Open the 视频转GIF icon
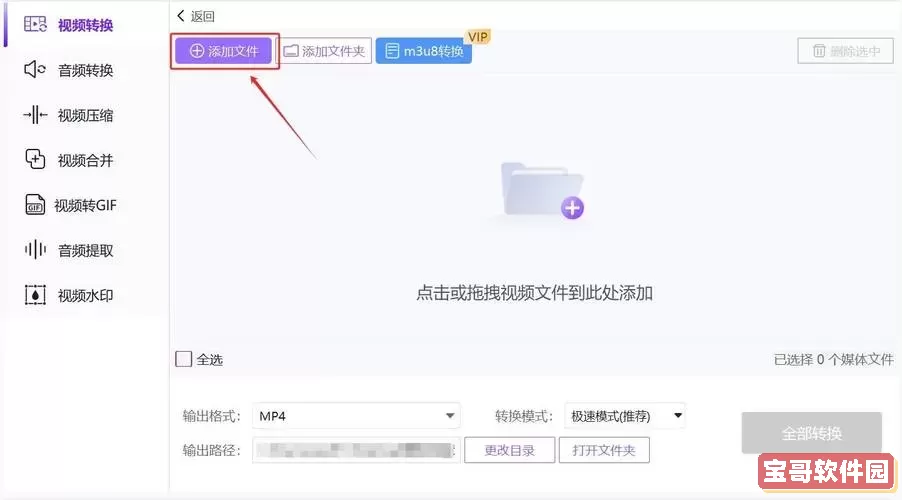Viewport: 902px width, 500px height. (x=35, y=205)
